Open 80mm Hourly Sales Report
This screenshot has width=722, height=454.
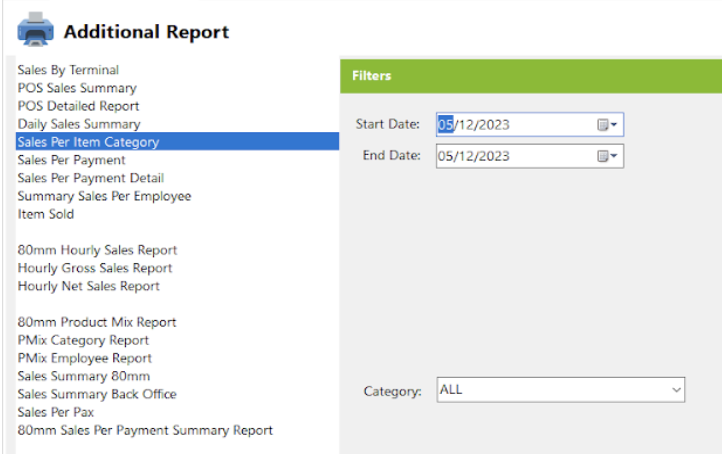[x=97, y=250]
